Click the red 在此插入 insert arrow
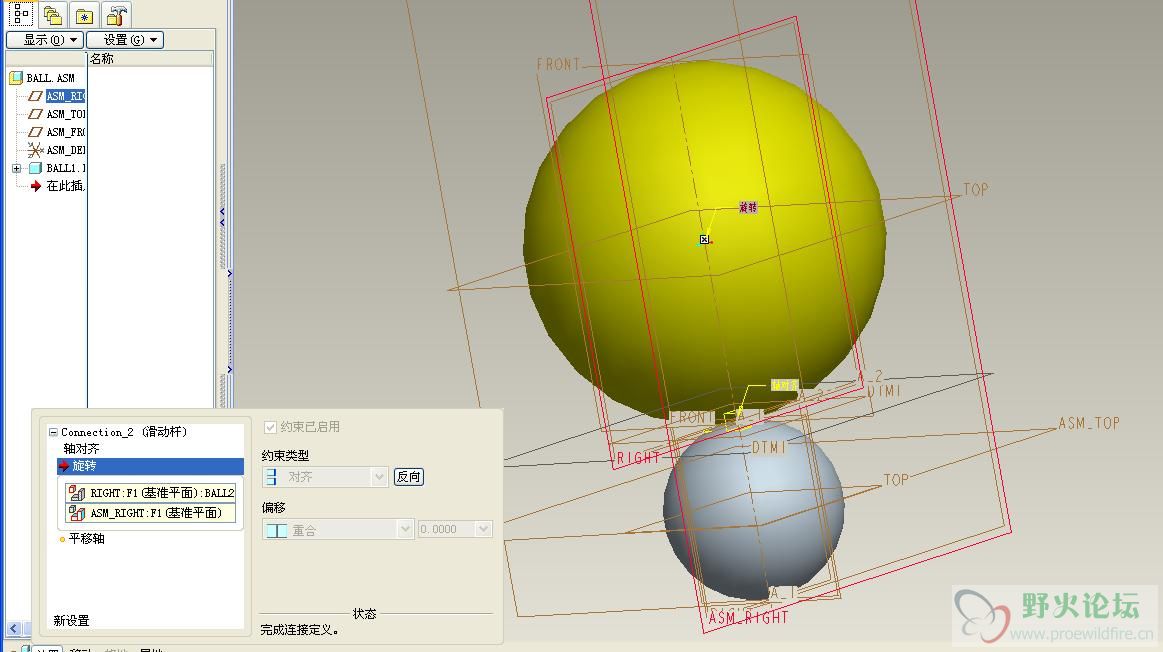 tap(36, 186)
